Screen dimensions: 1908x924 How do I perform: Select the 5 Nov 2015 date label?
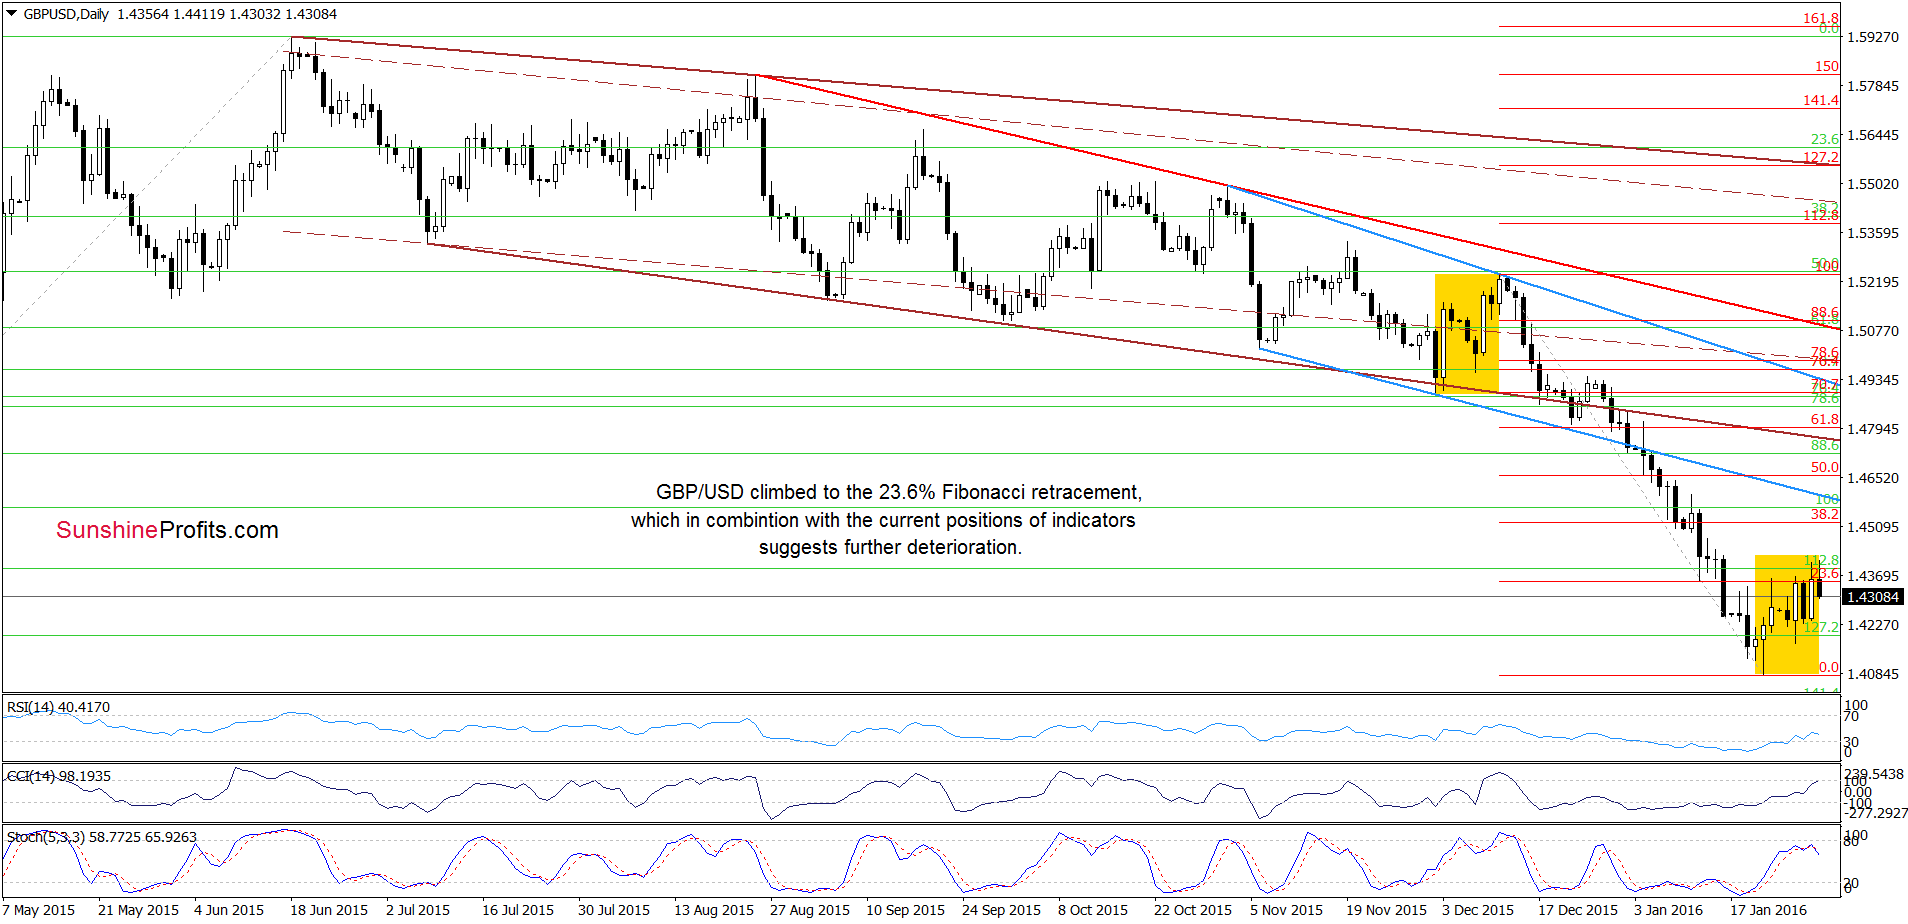pyautogui.click(x=1286, y=910)
